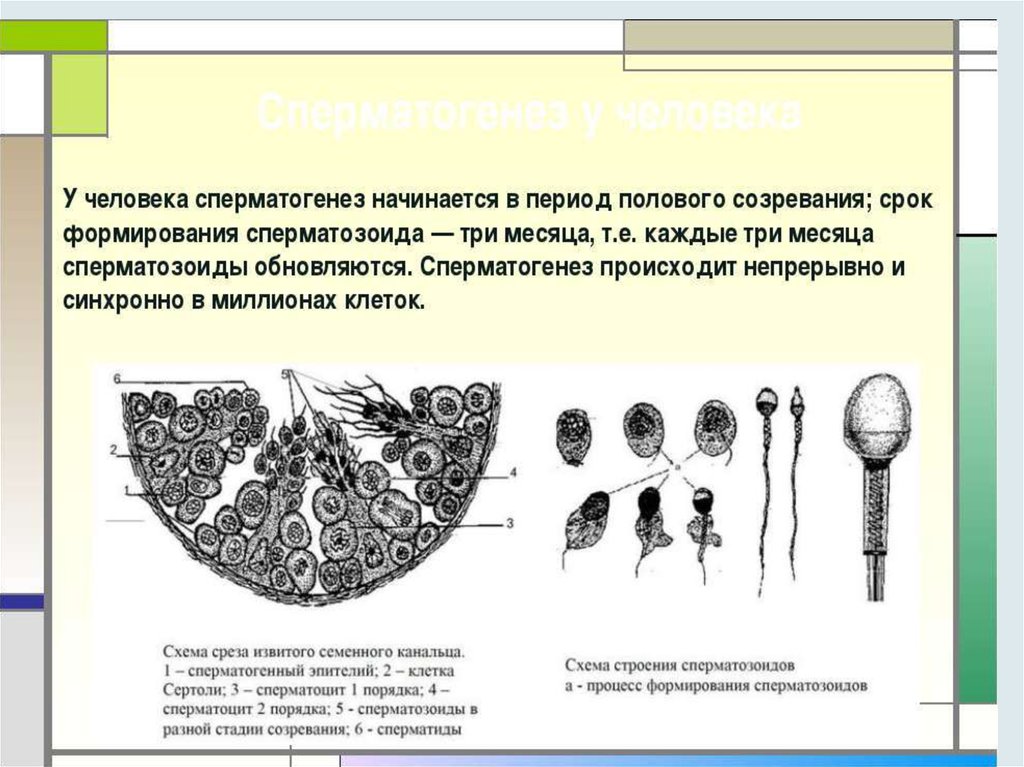Select the green square decoration top-left
1024x767 pixels.
pyautogui.click(x=79, y=95)
